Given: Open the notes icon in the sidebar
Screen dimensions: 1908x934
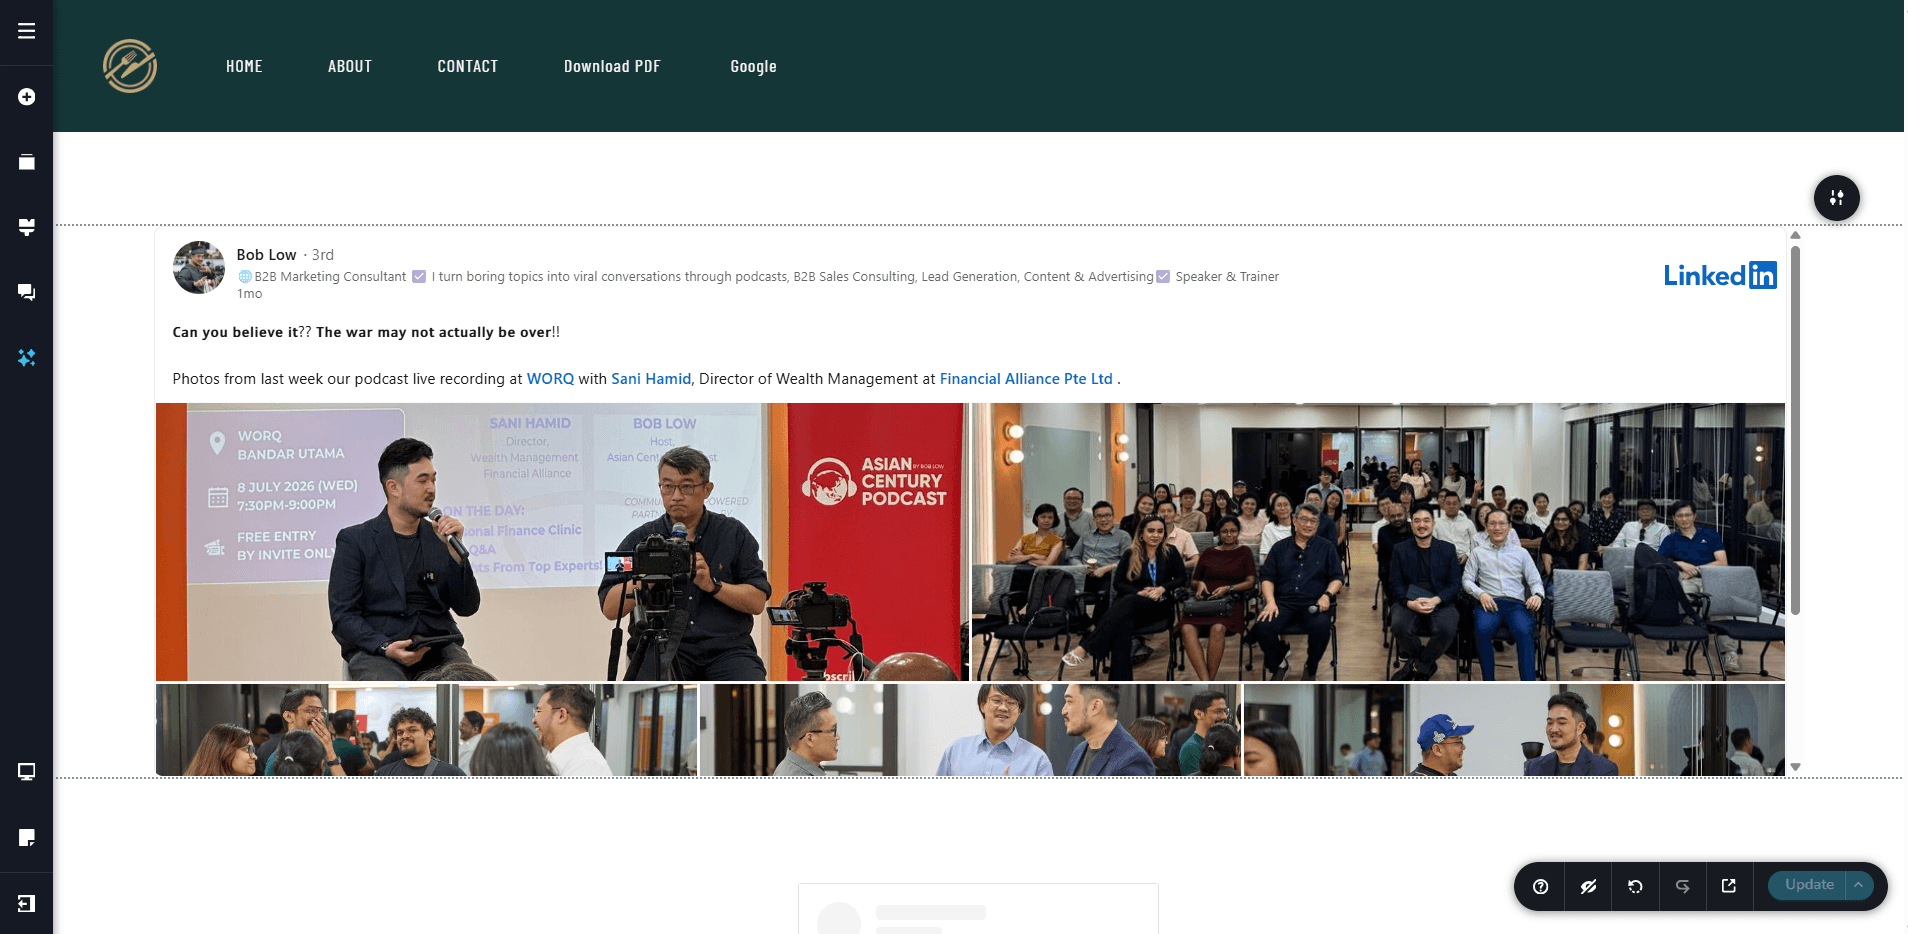Looking at the screenshot, I should click(x=27, y=837).
